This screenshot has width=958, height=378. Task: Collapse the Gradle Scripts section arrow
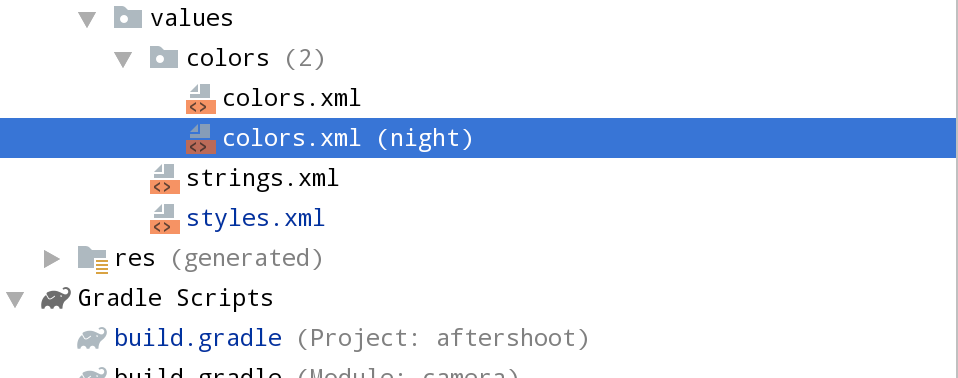[x=15, y=299]
